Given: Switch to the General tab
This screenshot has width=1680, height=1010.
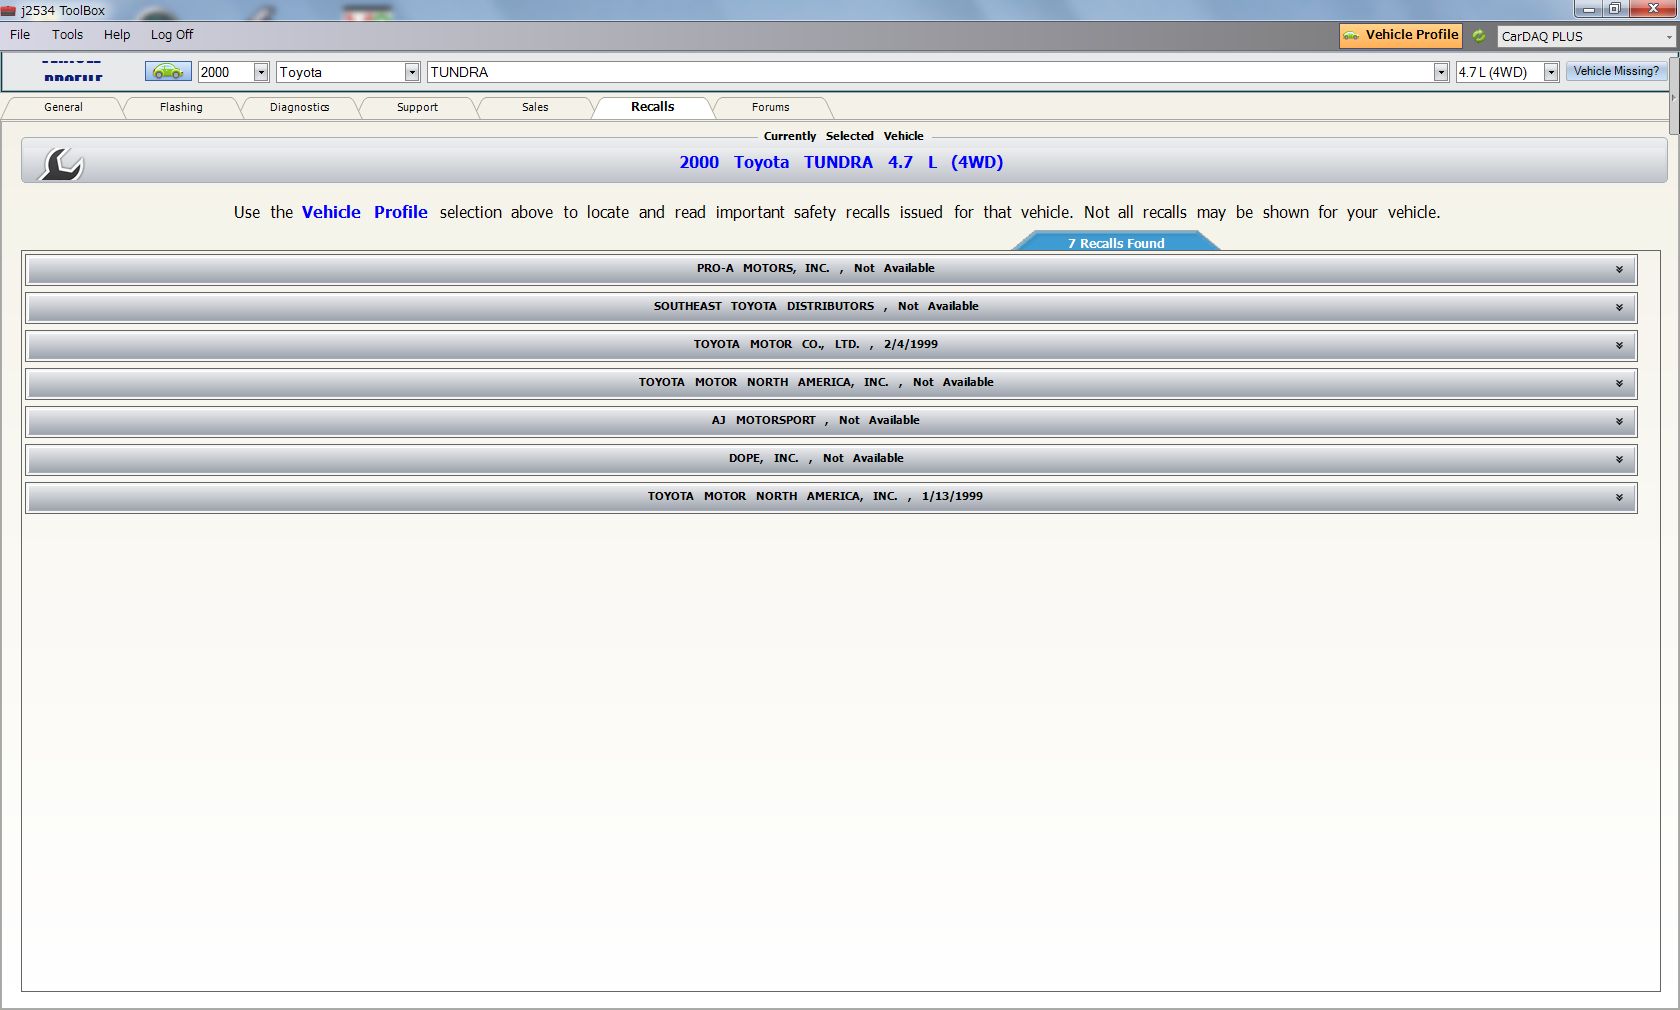Looking at the screenshot, I should pos(63,107).
